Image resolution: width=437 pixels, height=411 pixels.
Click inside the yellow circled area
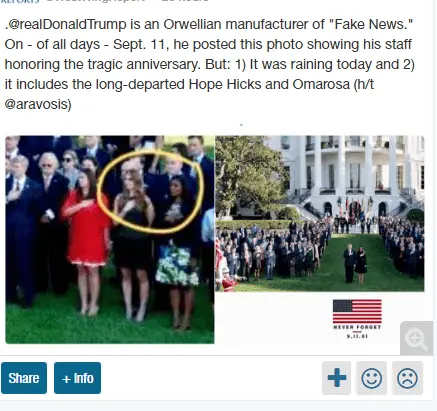pyautogui.click(x=150, y=192)
